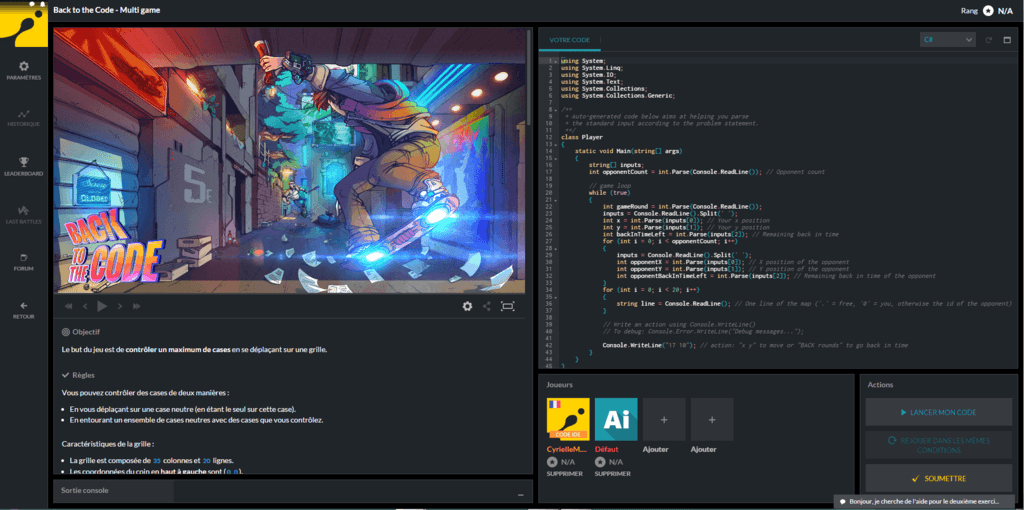Click the Retour back arrow
Viewport: 1024px width, 510px height.
point(24,310)
